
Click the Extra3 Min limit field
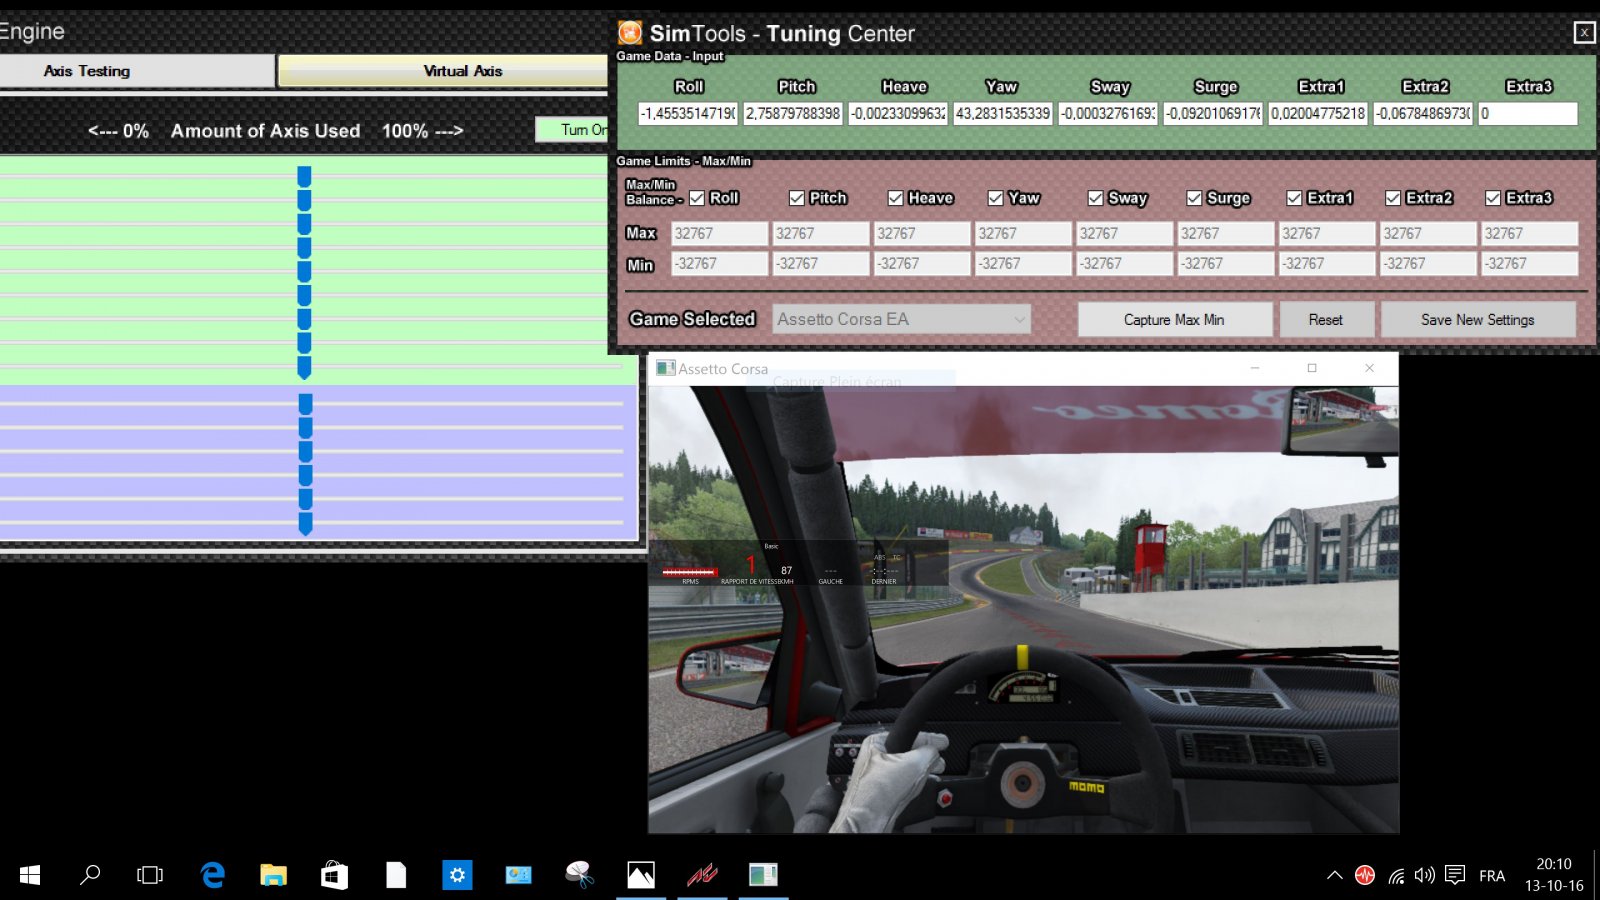tap(1529, 263)
